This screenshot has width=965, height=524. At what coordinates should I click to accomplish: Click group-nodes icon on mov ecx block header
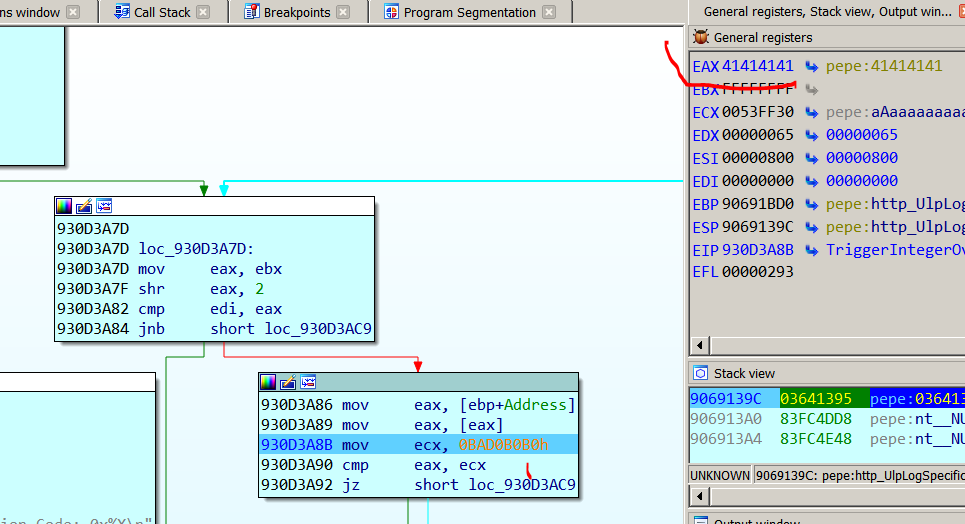tap(308, 382)
